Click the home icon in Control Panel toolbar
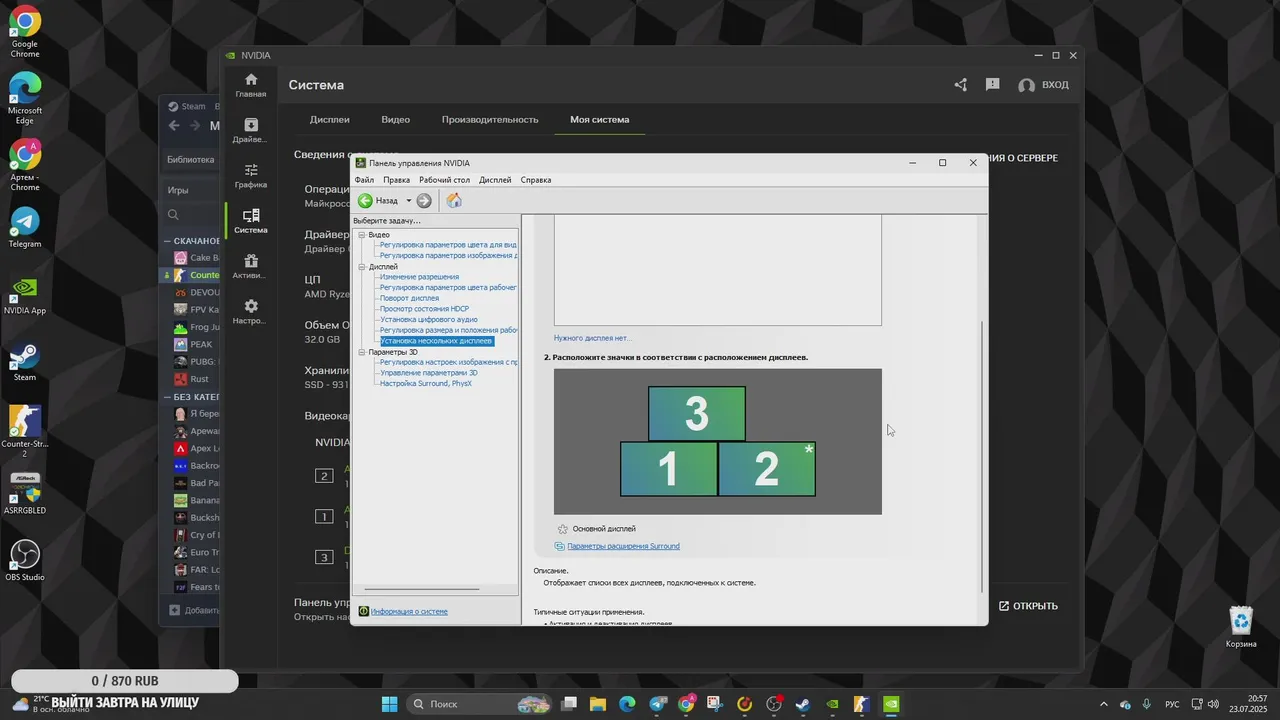Image resolution: width=1280 pixels, height=720 pixels. 454,201
